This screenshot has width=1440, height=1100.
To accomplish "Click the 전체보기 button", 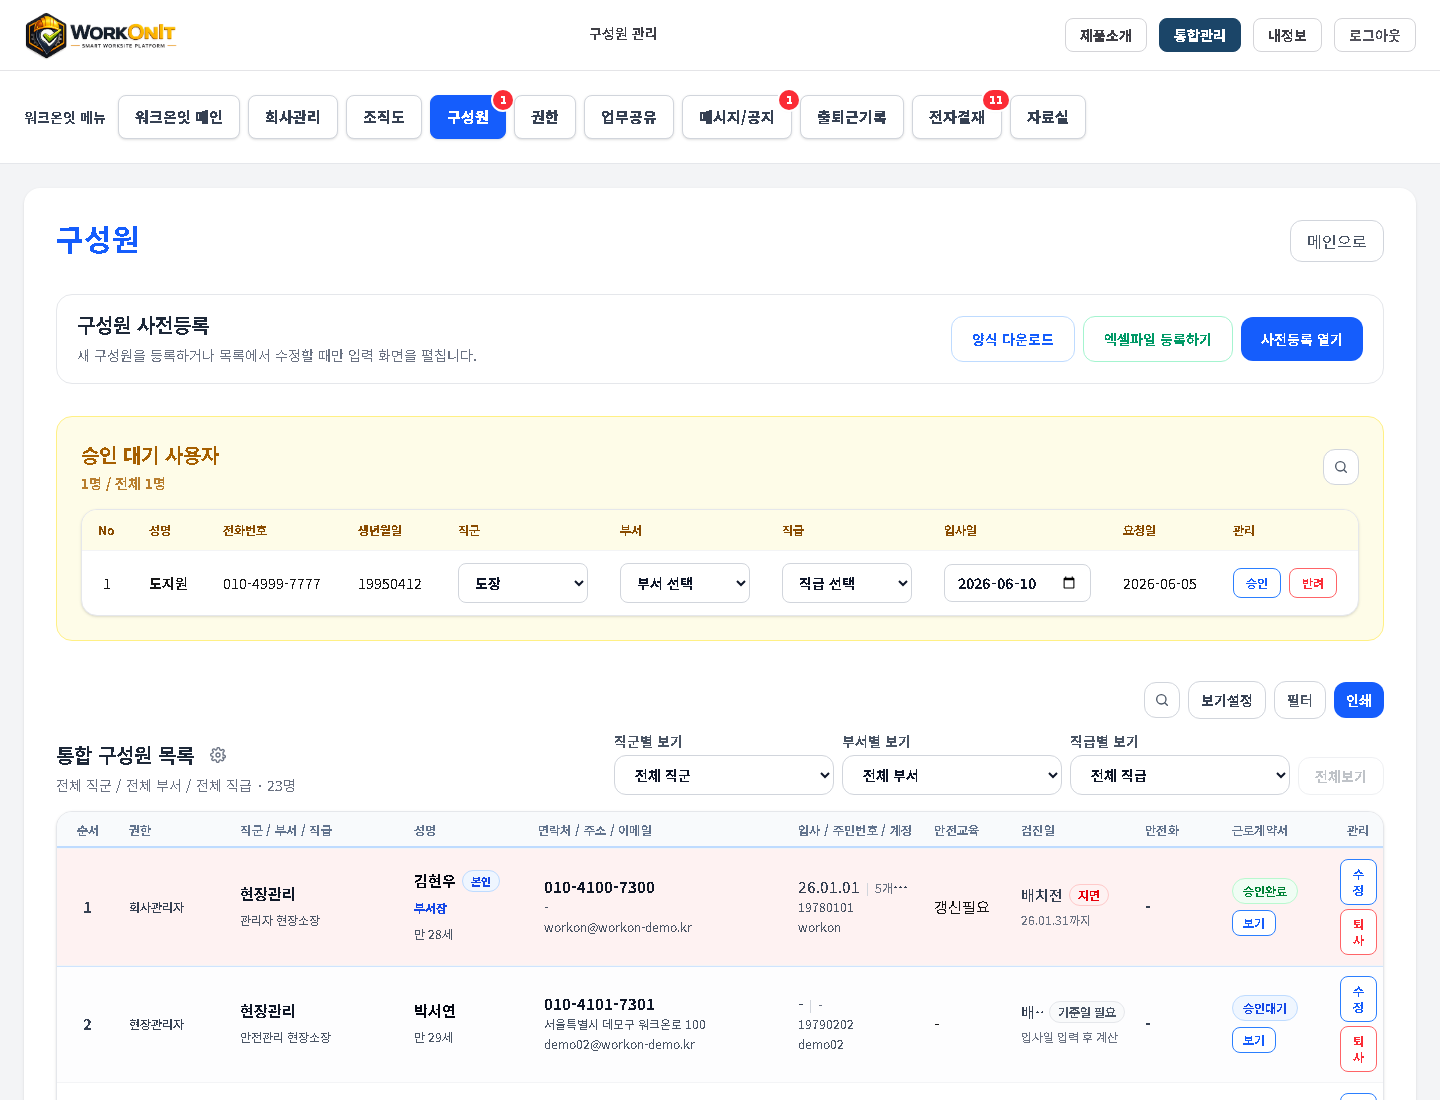I will [1341, 776].
